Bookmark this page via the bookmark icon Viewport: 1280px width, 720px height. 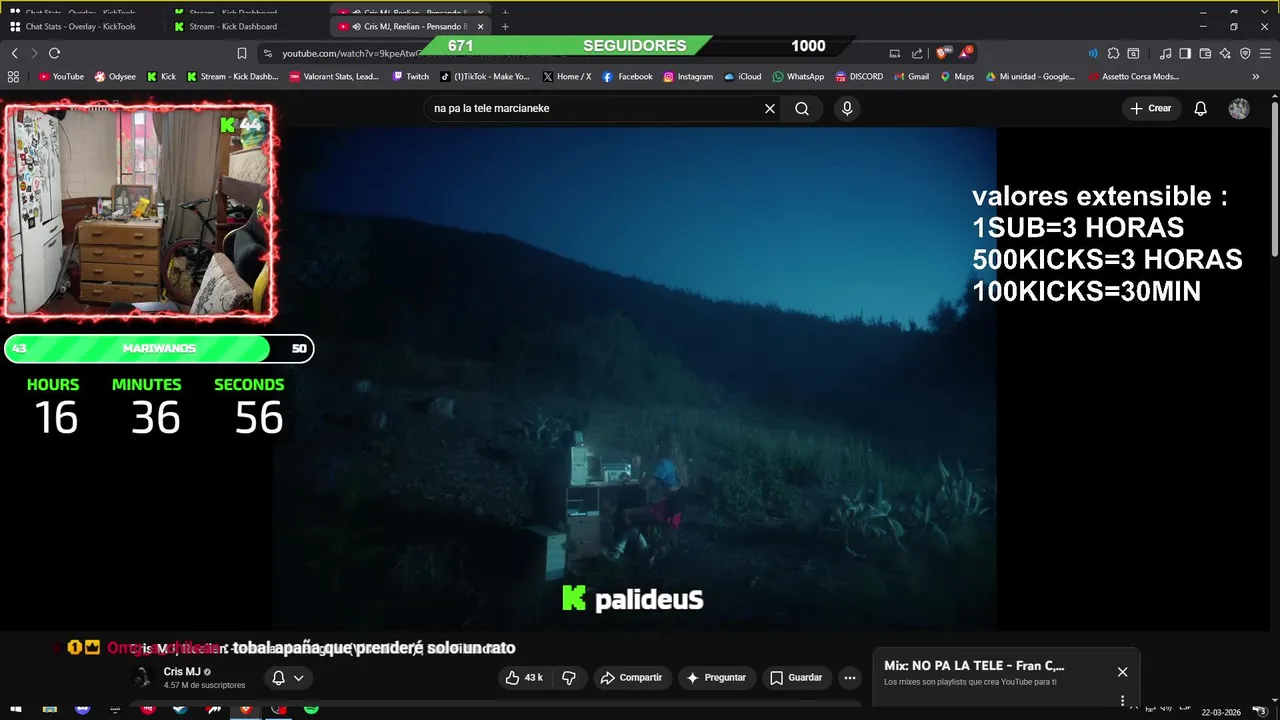point(242,53)
